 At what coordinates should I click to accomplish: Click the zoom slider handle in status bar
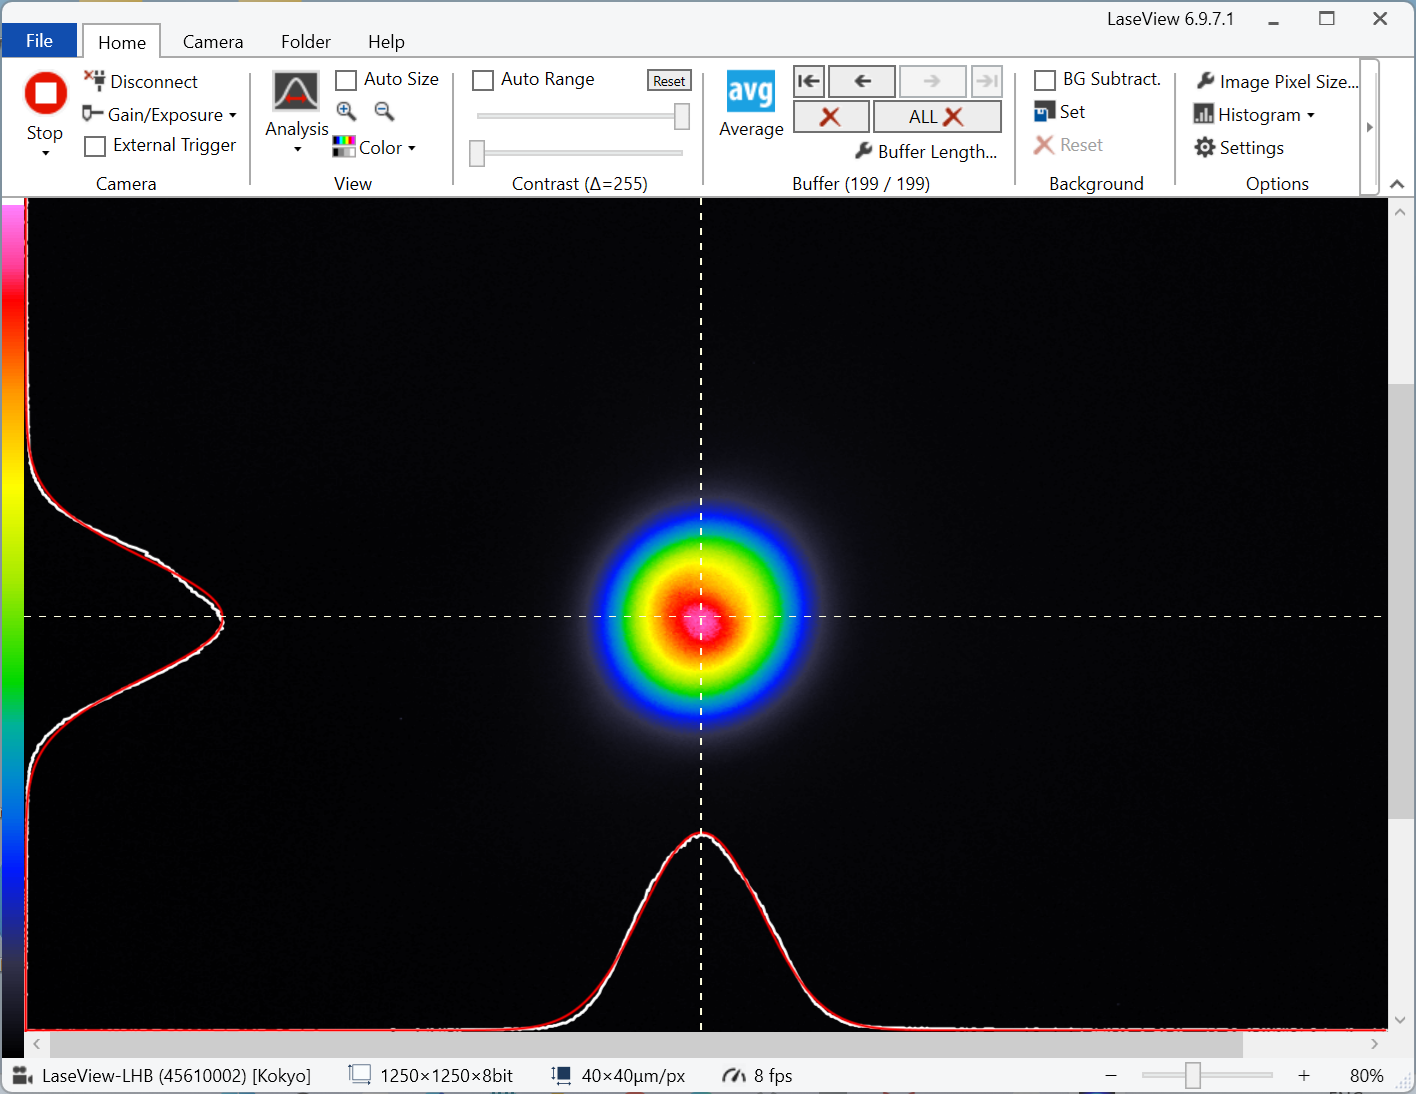click(x=1192, y=1076)
